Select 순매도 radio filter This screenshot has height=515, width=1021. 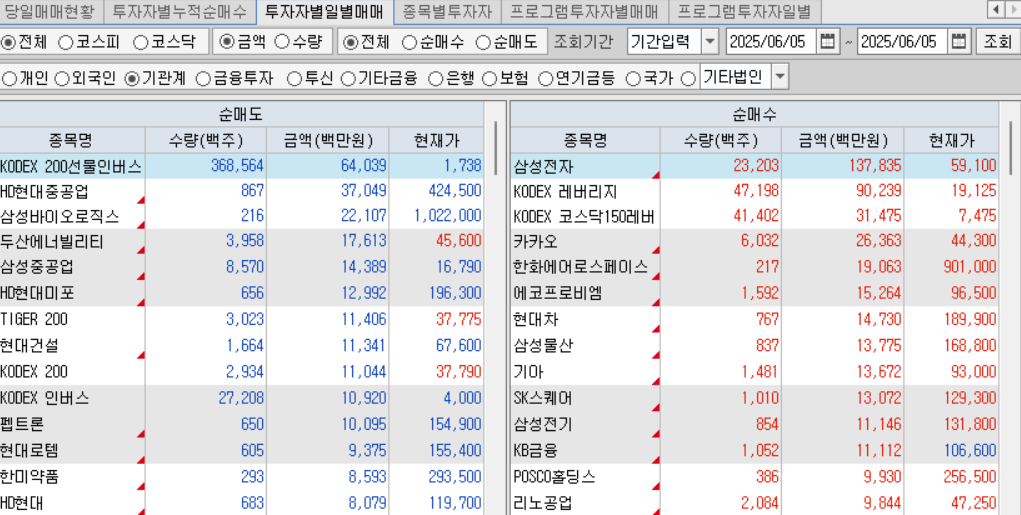pyautogui.click(x=483, y=42)
